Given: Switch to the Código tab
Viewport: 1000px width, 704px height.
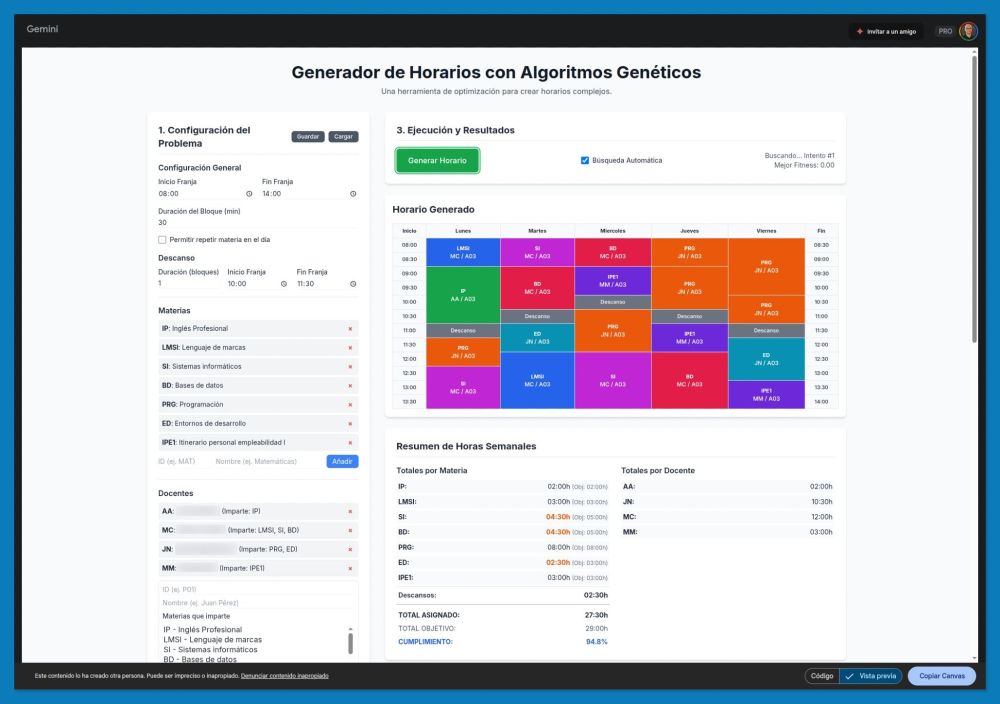Looking at the screenshot, I should tap(822, 676).
